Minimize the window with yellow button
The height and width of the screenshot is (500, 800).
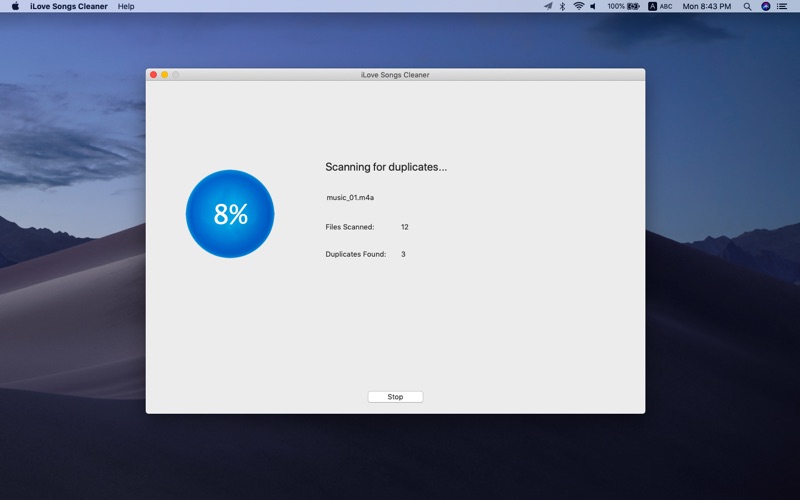(165, 74)
